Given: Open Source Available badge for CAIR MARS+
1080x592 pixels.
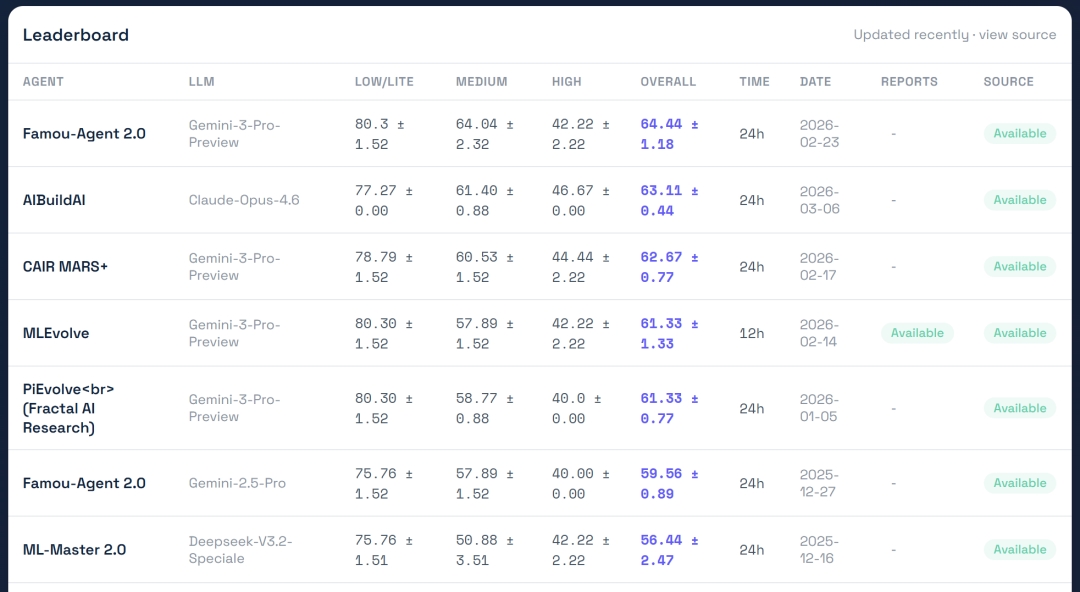Looking at the screenshot, I should [x=1019, y=267].
